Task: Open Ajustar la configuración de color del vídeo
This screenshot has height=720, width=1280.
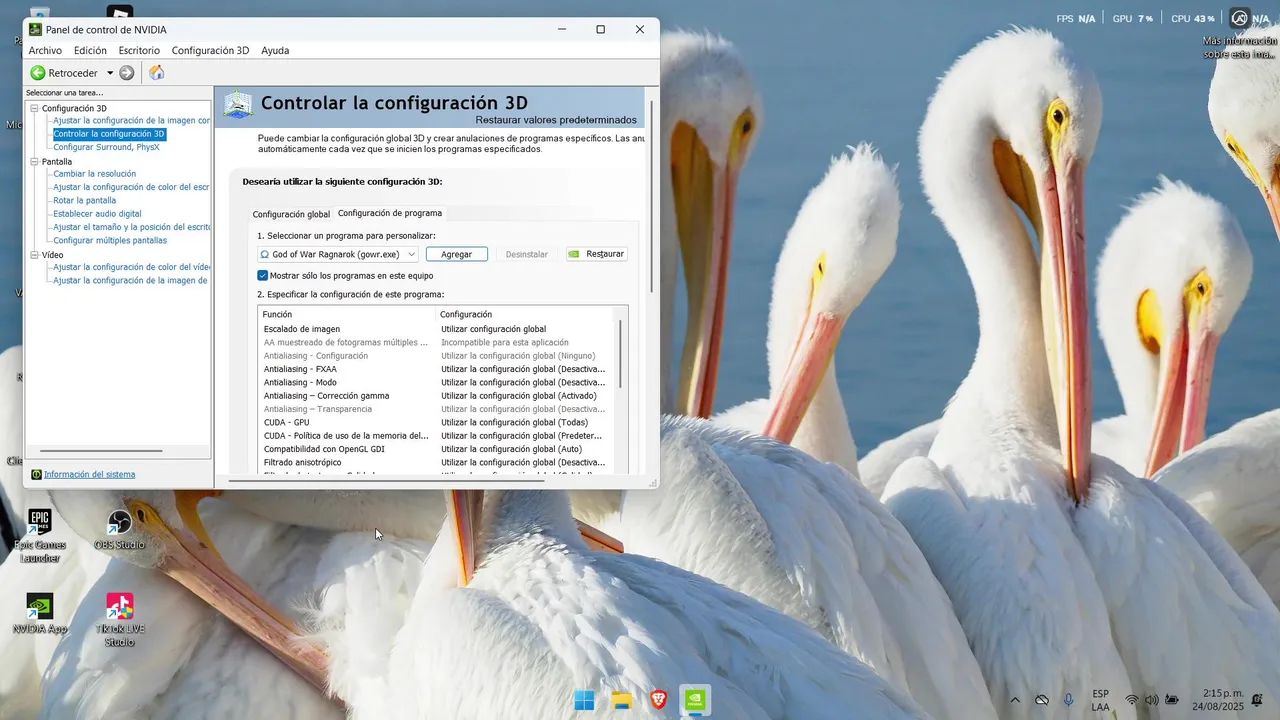Action: 131,267
